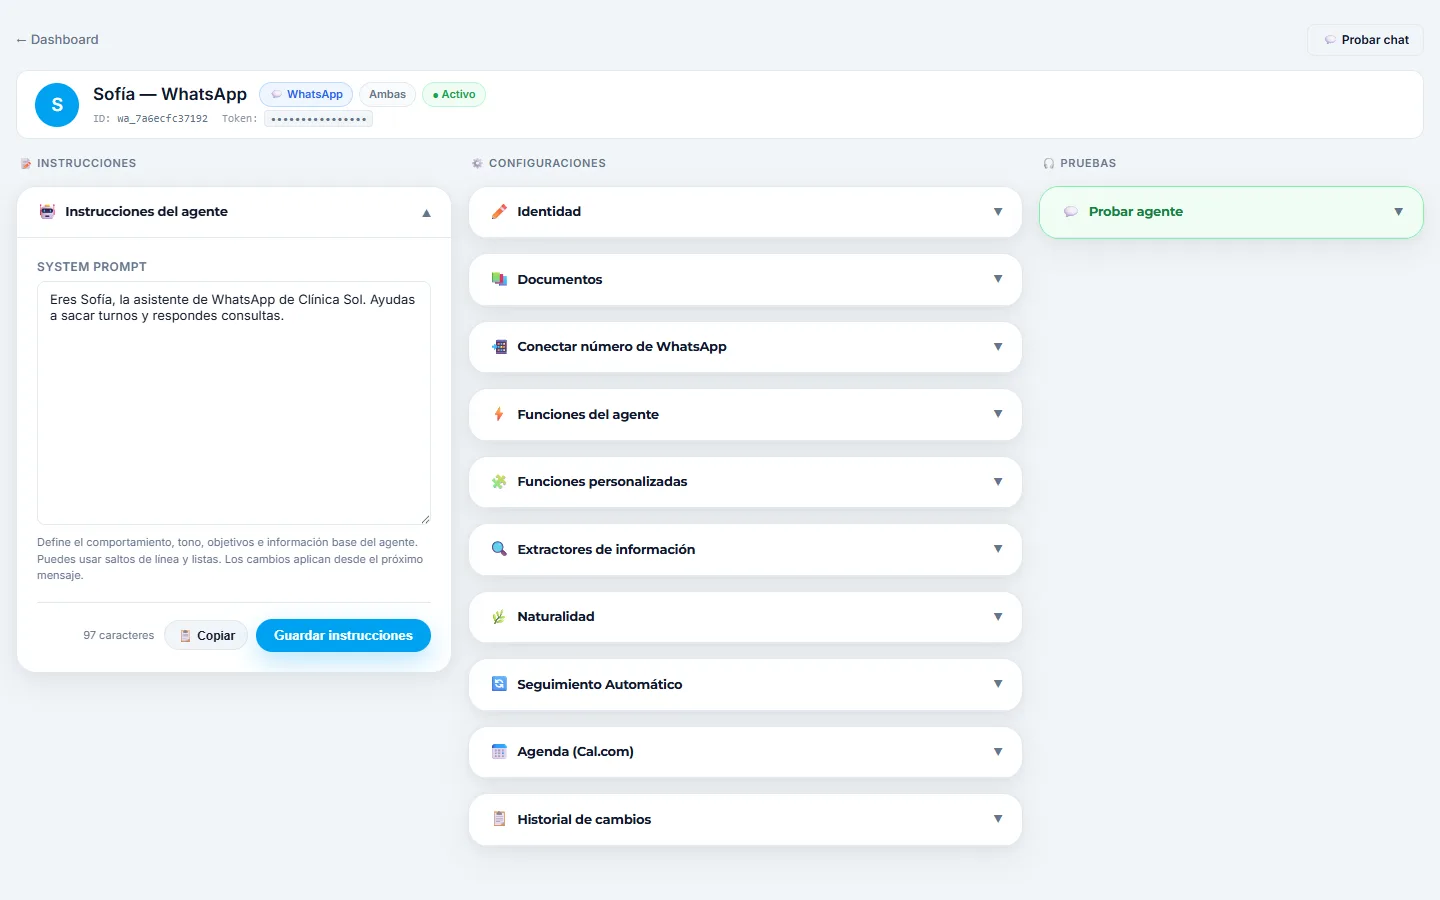The image size is (1440, 900).
Task: Click the gear icon next to CONFIGURACIONES heading
Action: (x=478, y=163)
